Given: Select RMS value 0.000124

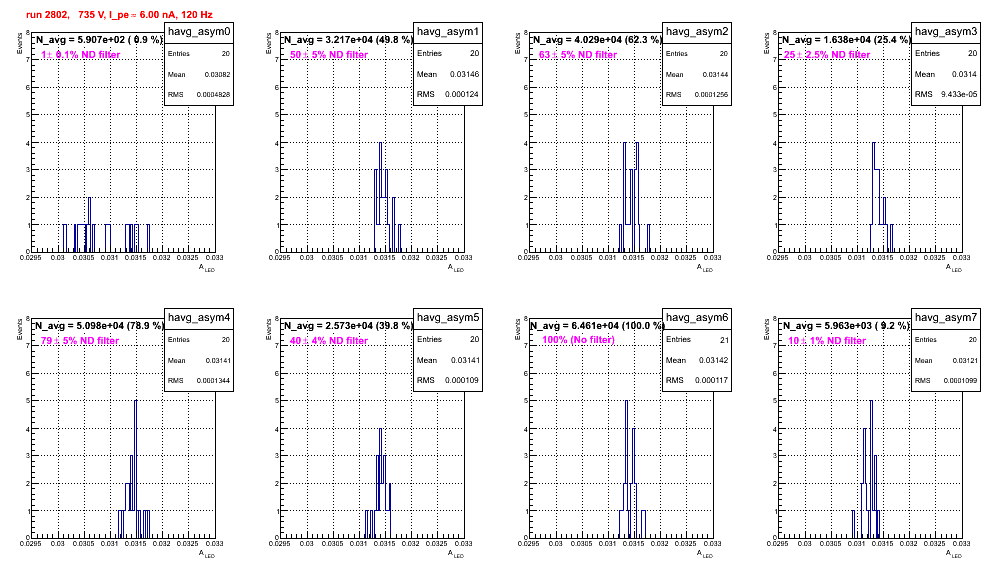Looking at the screenshot, I should 462,94.
